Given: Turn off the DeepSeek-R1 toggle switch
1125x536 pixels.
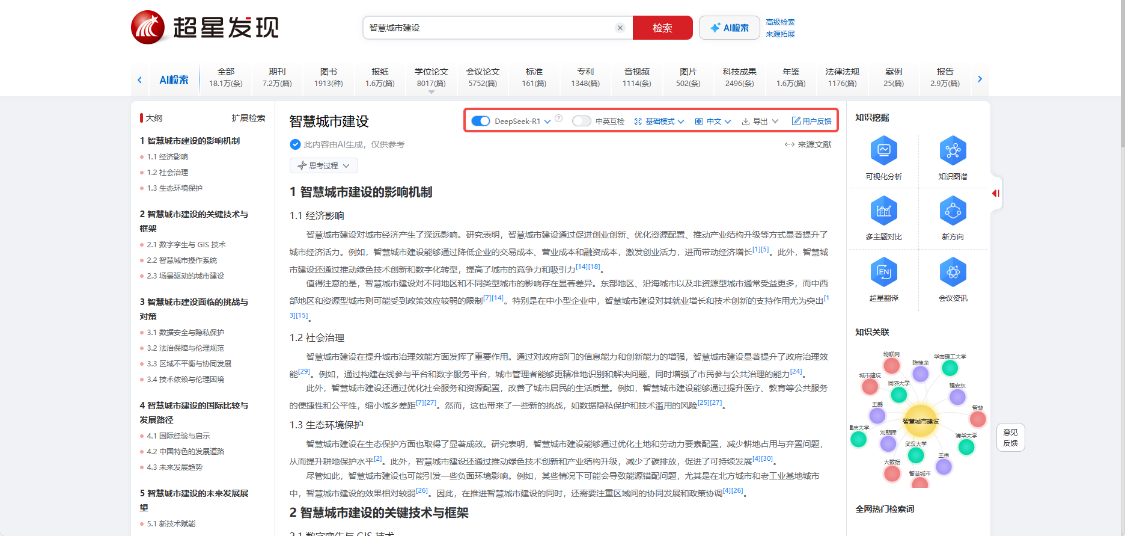Looking at the screenshot, I should 481,121.
